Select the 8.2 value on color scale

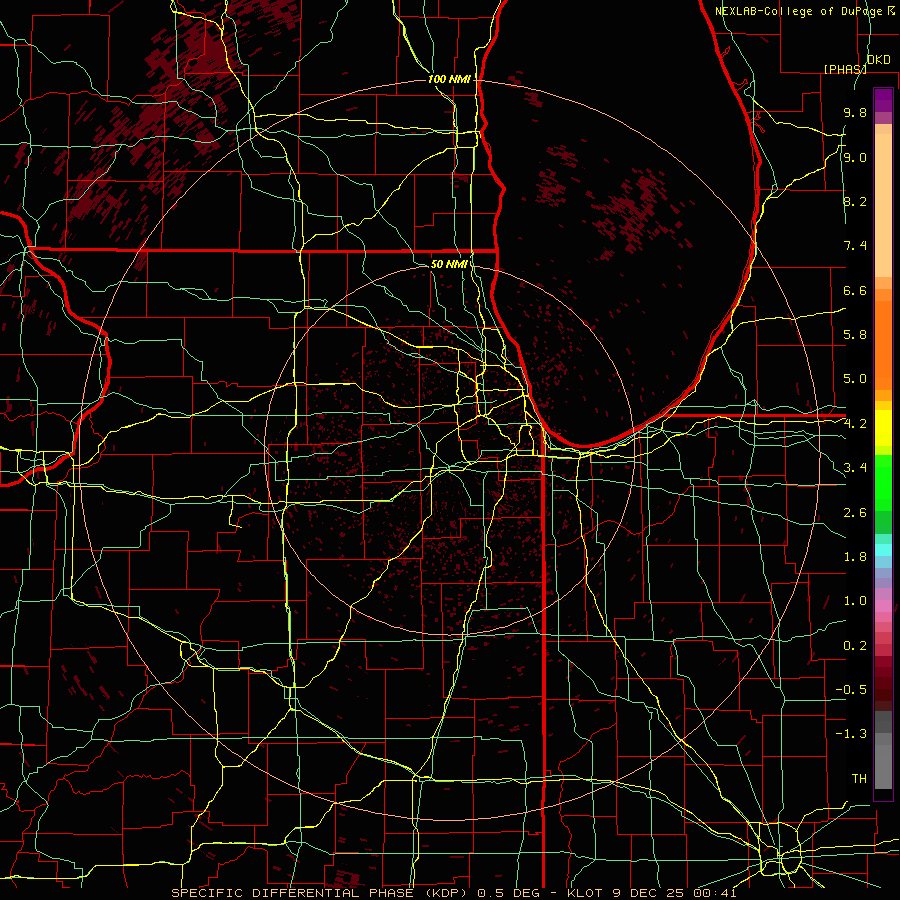tap(855, 201)
